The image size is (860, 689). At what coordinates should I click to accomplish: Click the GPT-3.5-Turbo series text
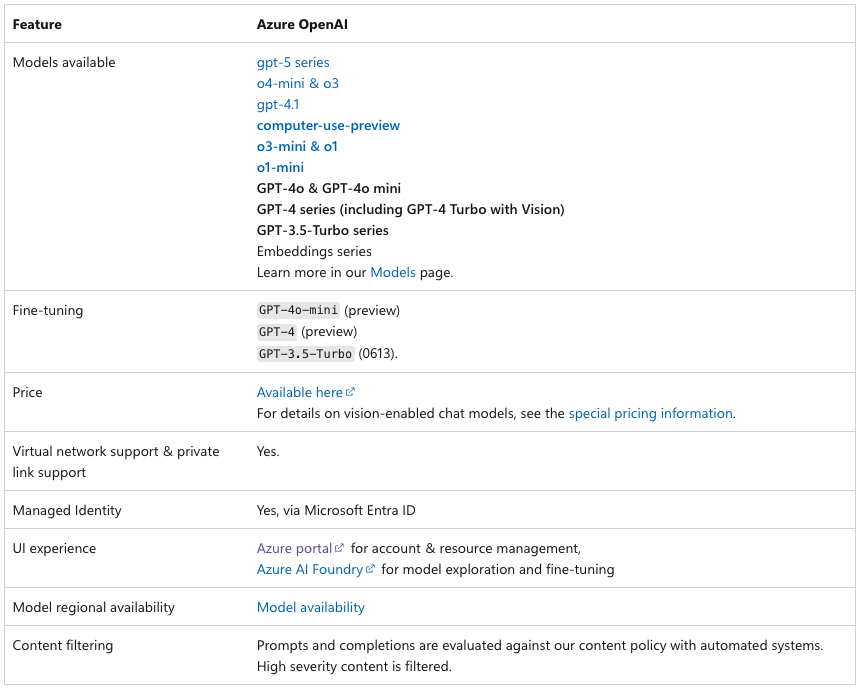pos(322,230)
